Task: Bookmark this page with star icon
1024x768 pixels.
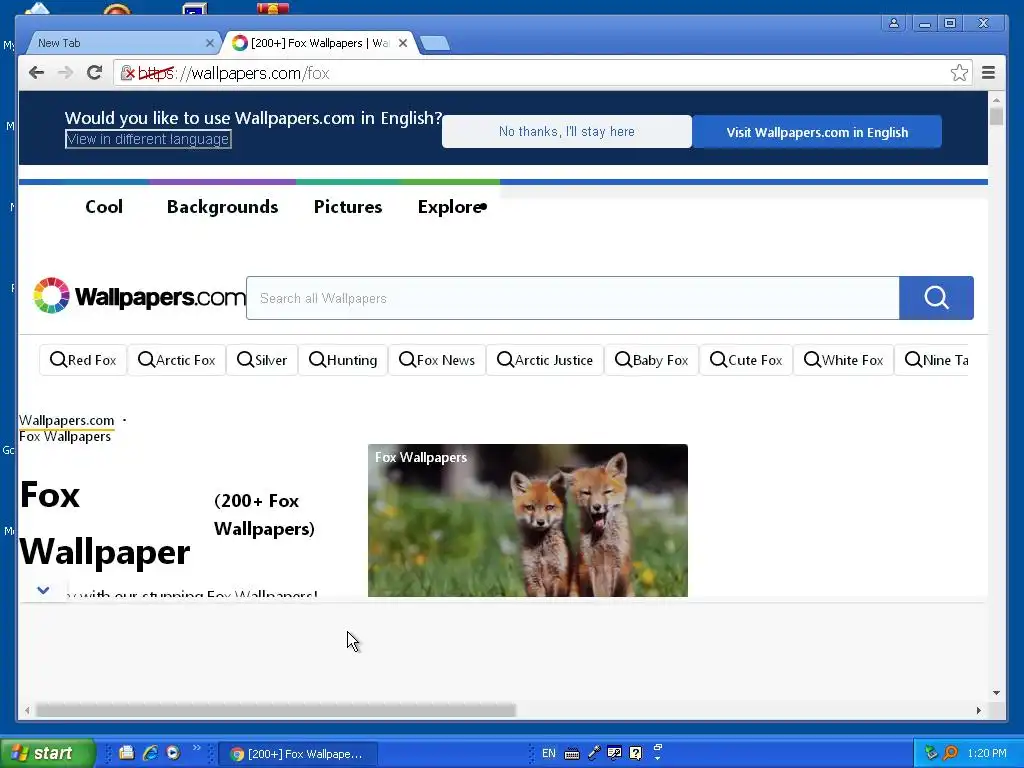Action: pyautogui.click(x=959, y=72)
